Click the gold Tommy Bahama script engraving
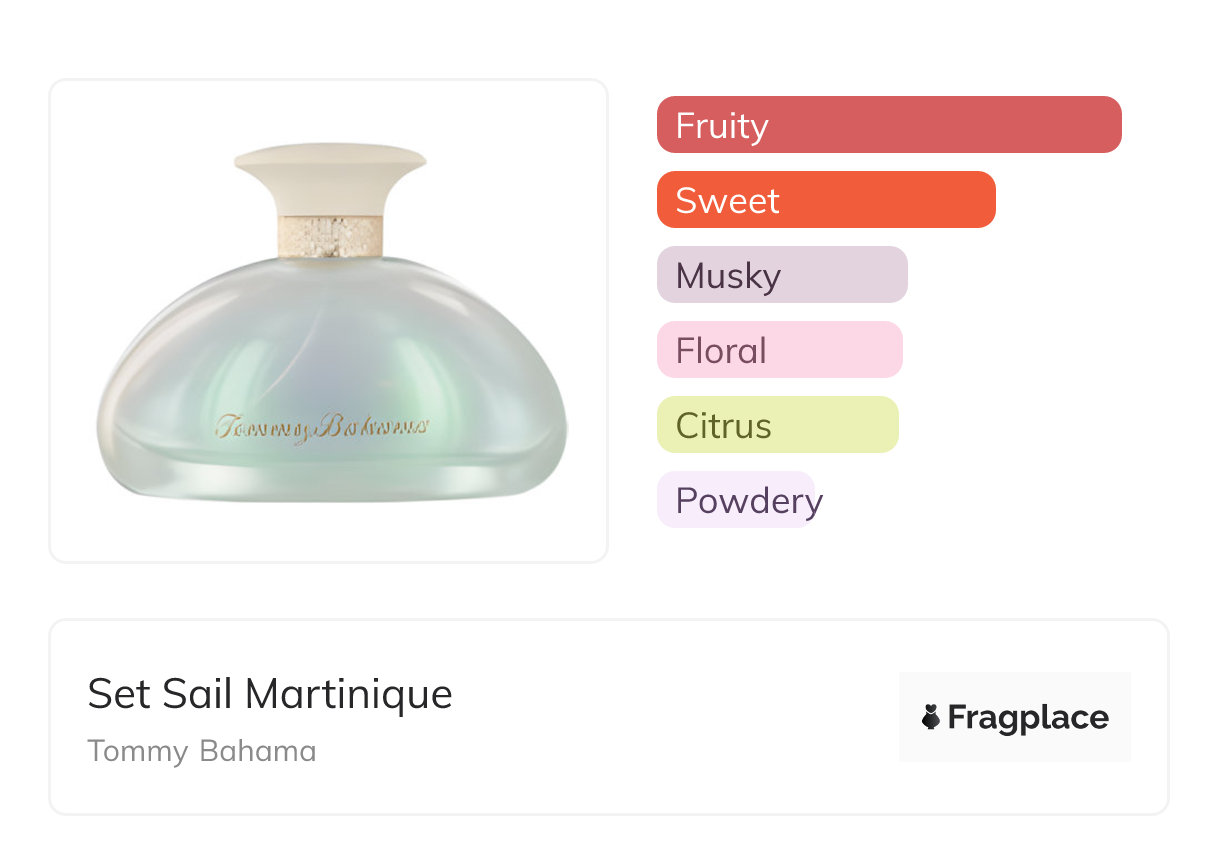The width and height of the screenshot is (1218, 864). tap(322, 427)
